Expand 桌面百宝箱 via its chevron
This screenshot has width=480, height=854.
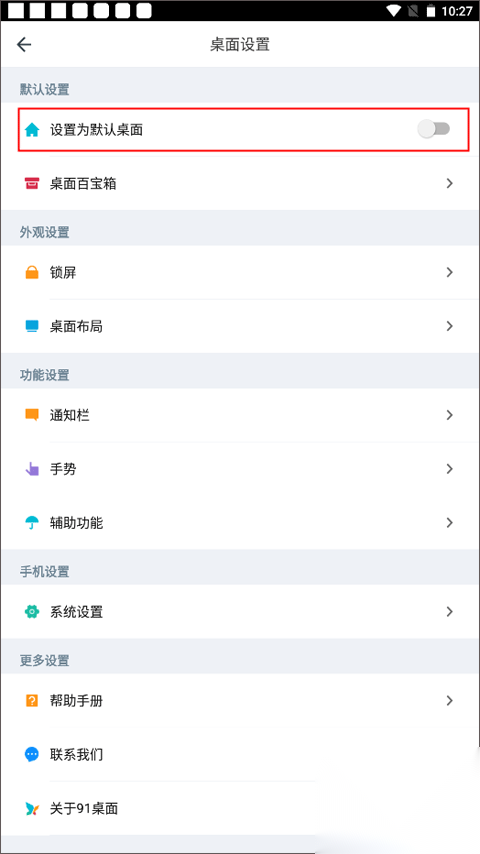point(449,184)
